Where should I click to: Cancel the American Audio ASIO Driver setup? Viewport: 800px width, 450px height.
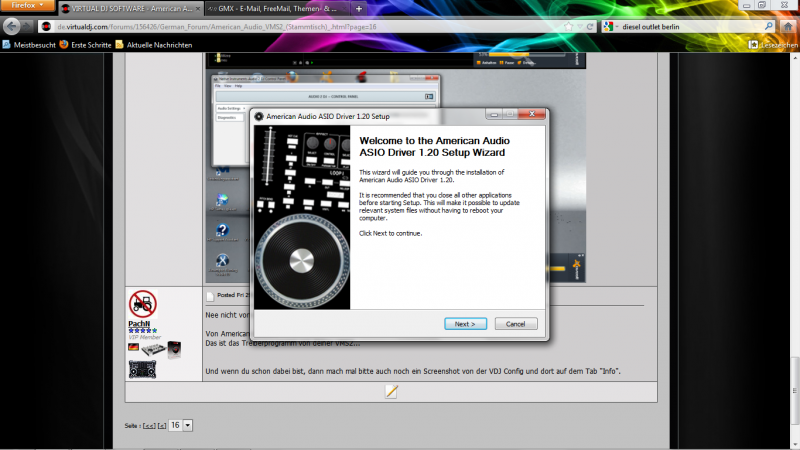516,324
